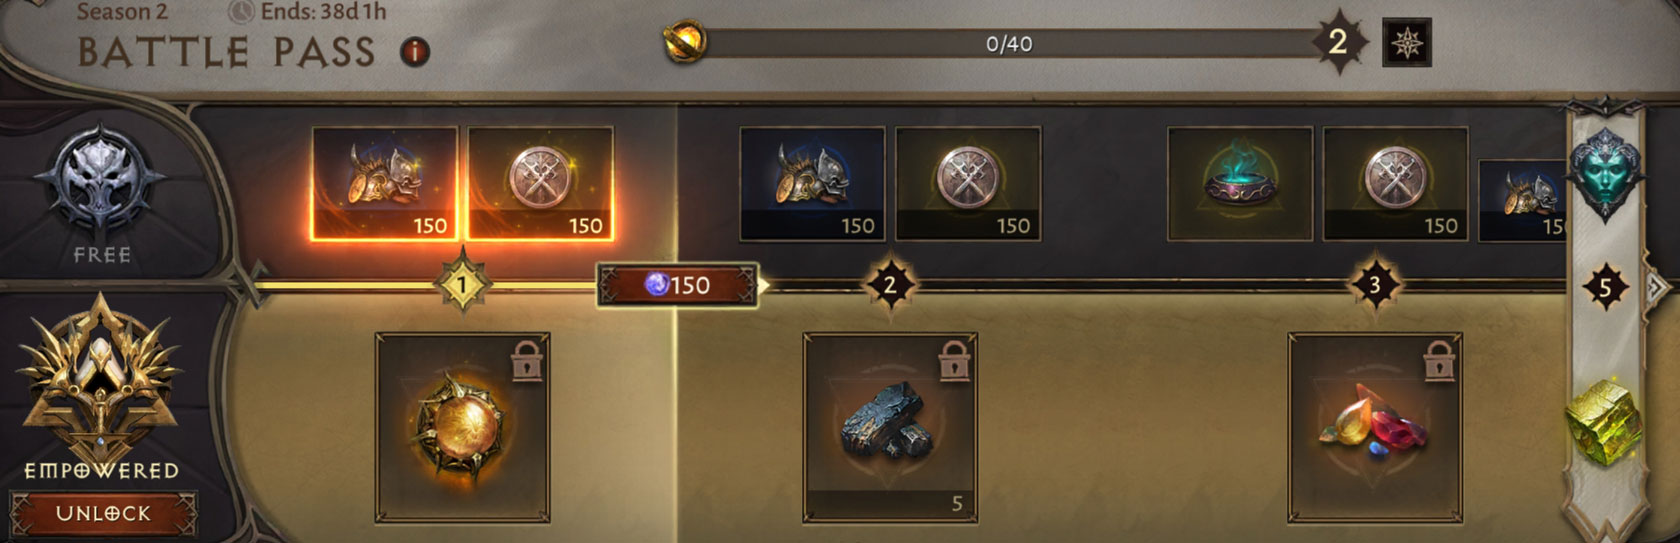
Task: Click the locked dark ore empowered reward
Action: coord(890,428)
